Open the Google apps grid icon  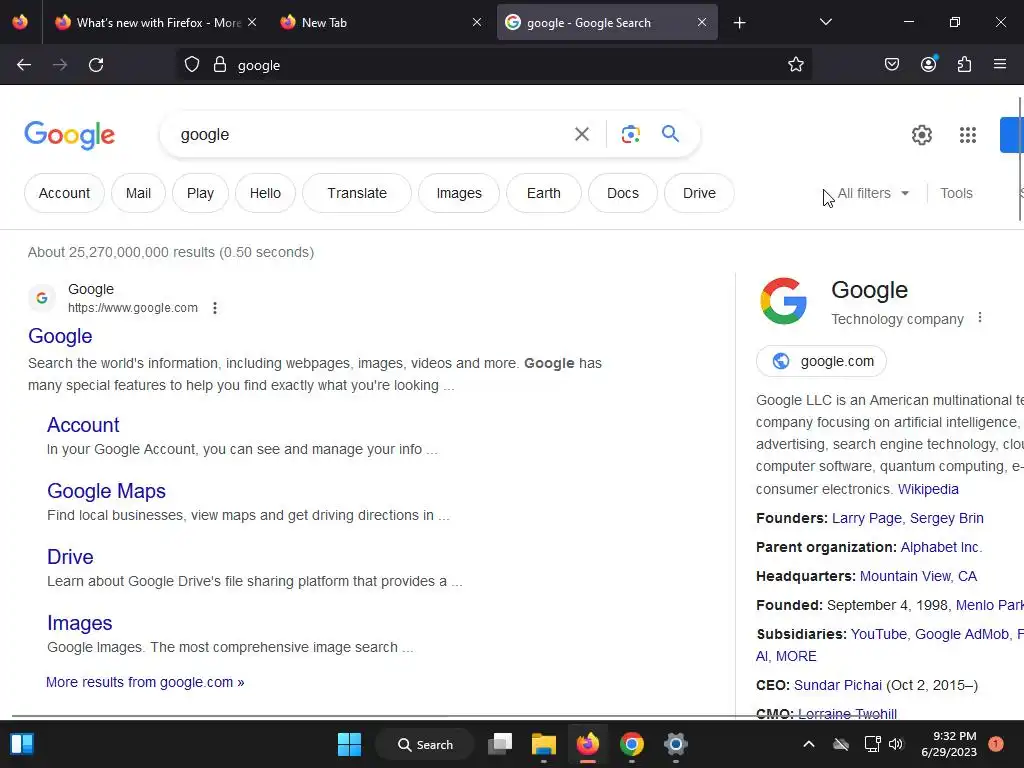[x=968, y=135]
